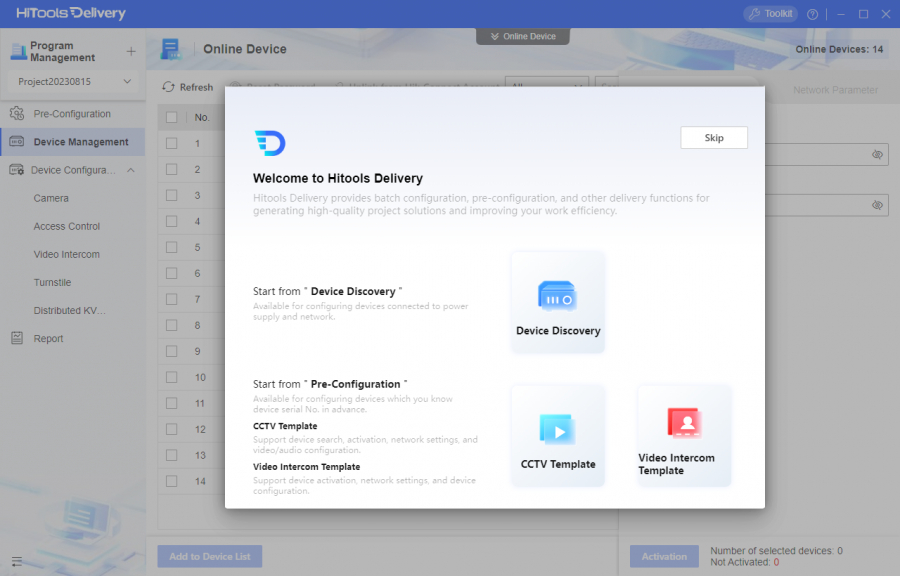Choose the Video Intercom Template card
Image resolution: width=900 pixels, height=576 pixels.
[684, 436]
